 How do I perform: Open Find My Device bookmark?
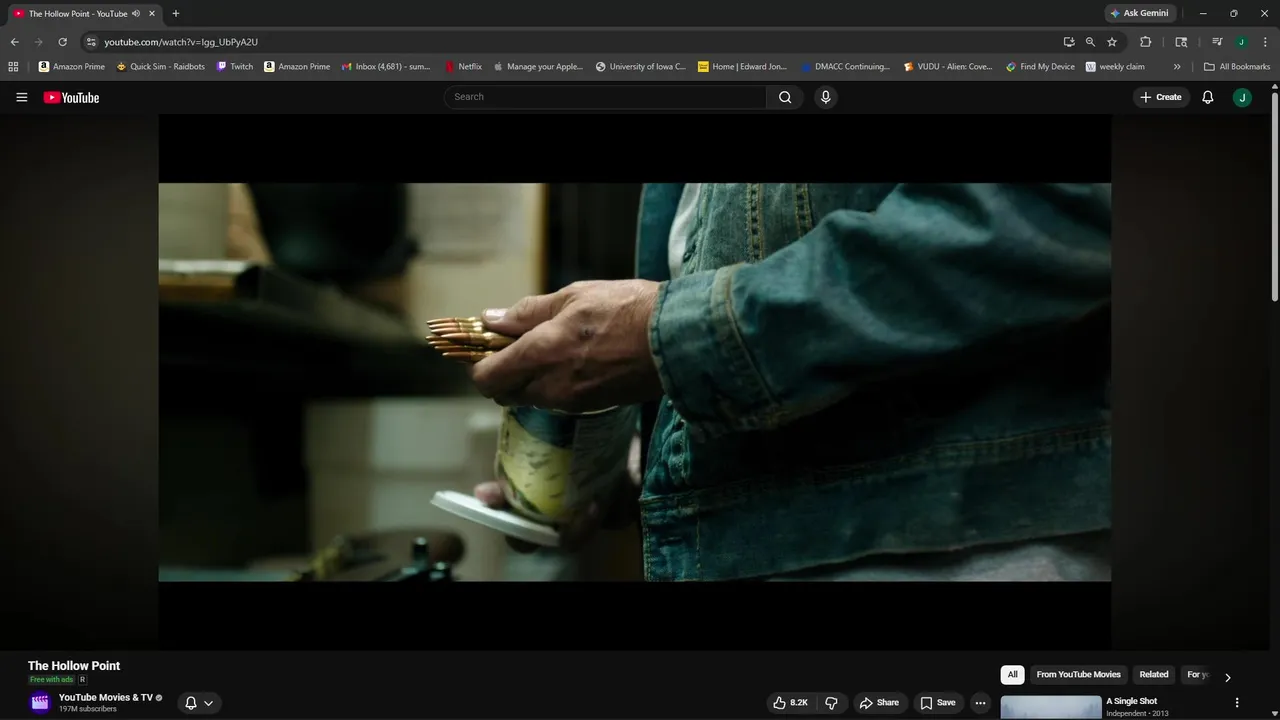click(x=1041, y=67)
